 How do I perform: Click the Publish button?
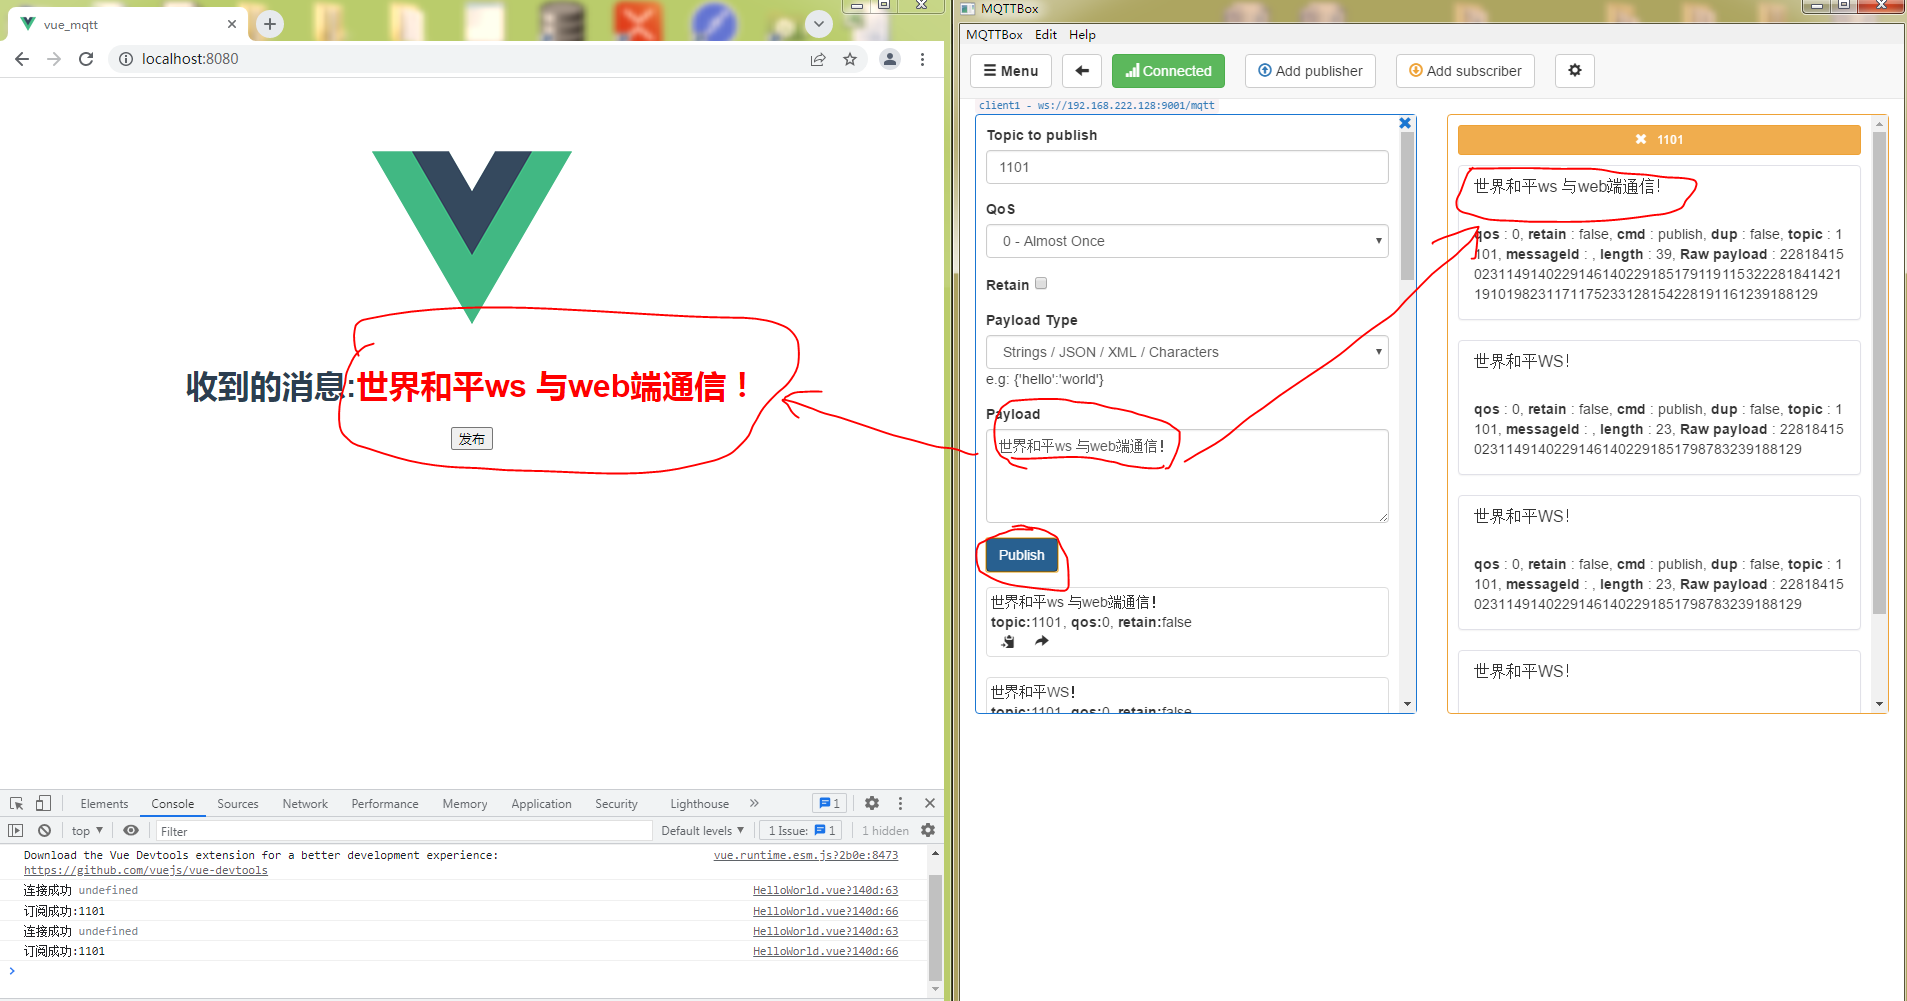(1021, 555)
